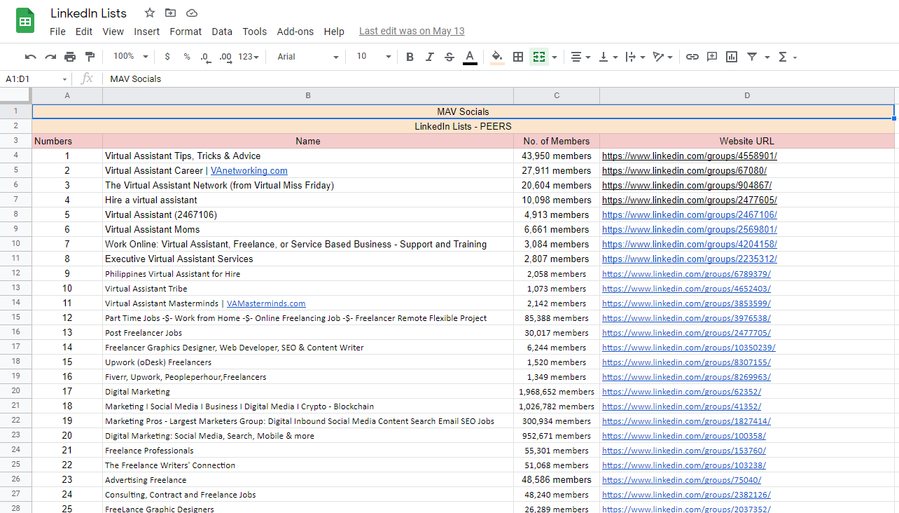
Task: Open more number formats 123 dropdown
Action: (248, 57)
